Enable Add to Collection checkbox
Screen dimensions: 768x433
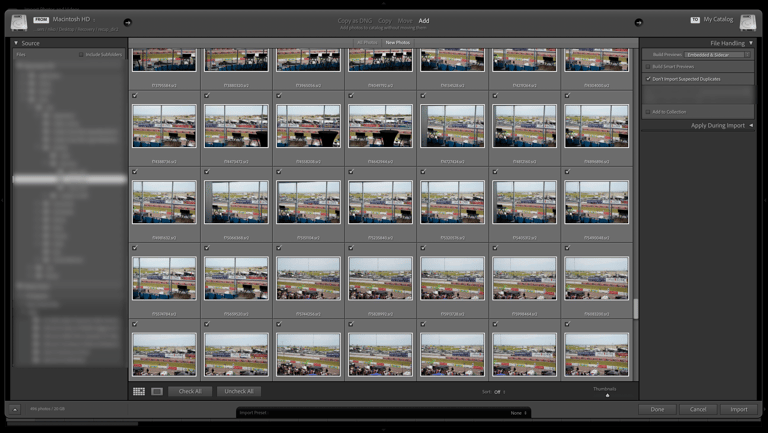[648, 112]
